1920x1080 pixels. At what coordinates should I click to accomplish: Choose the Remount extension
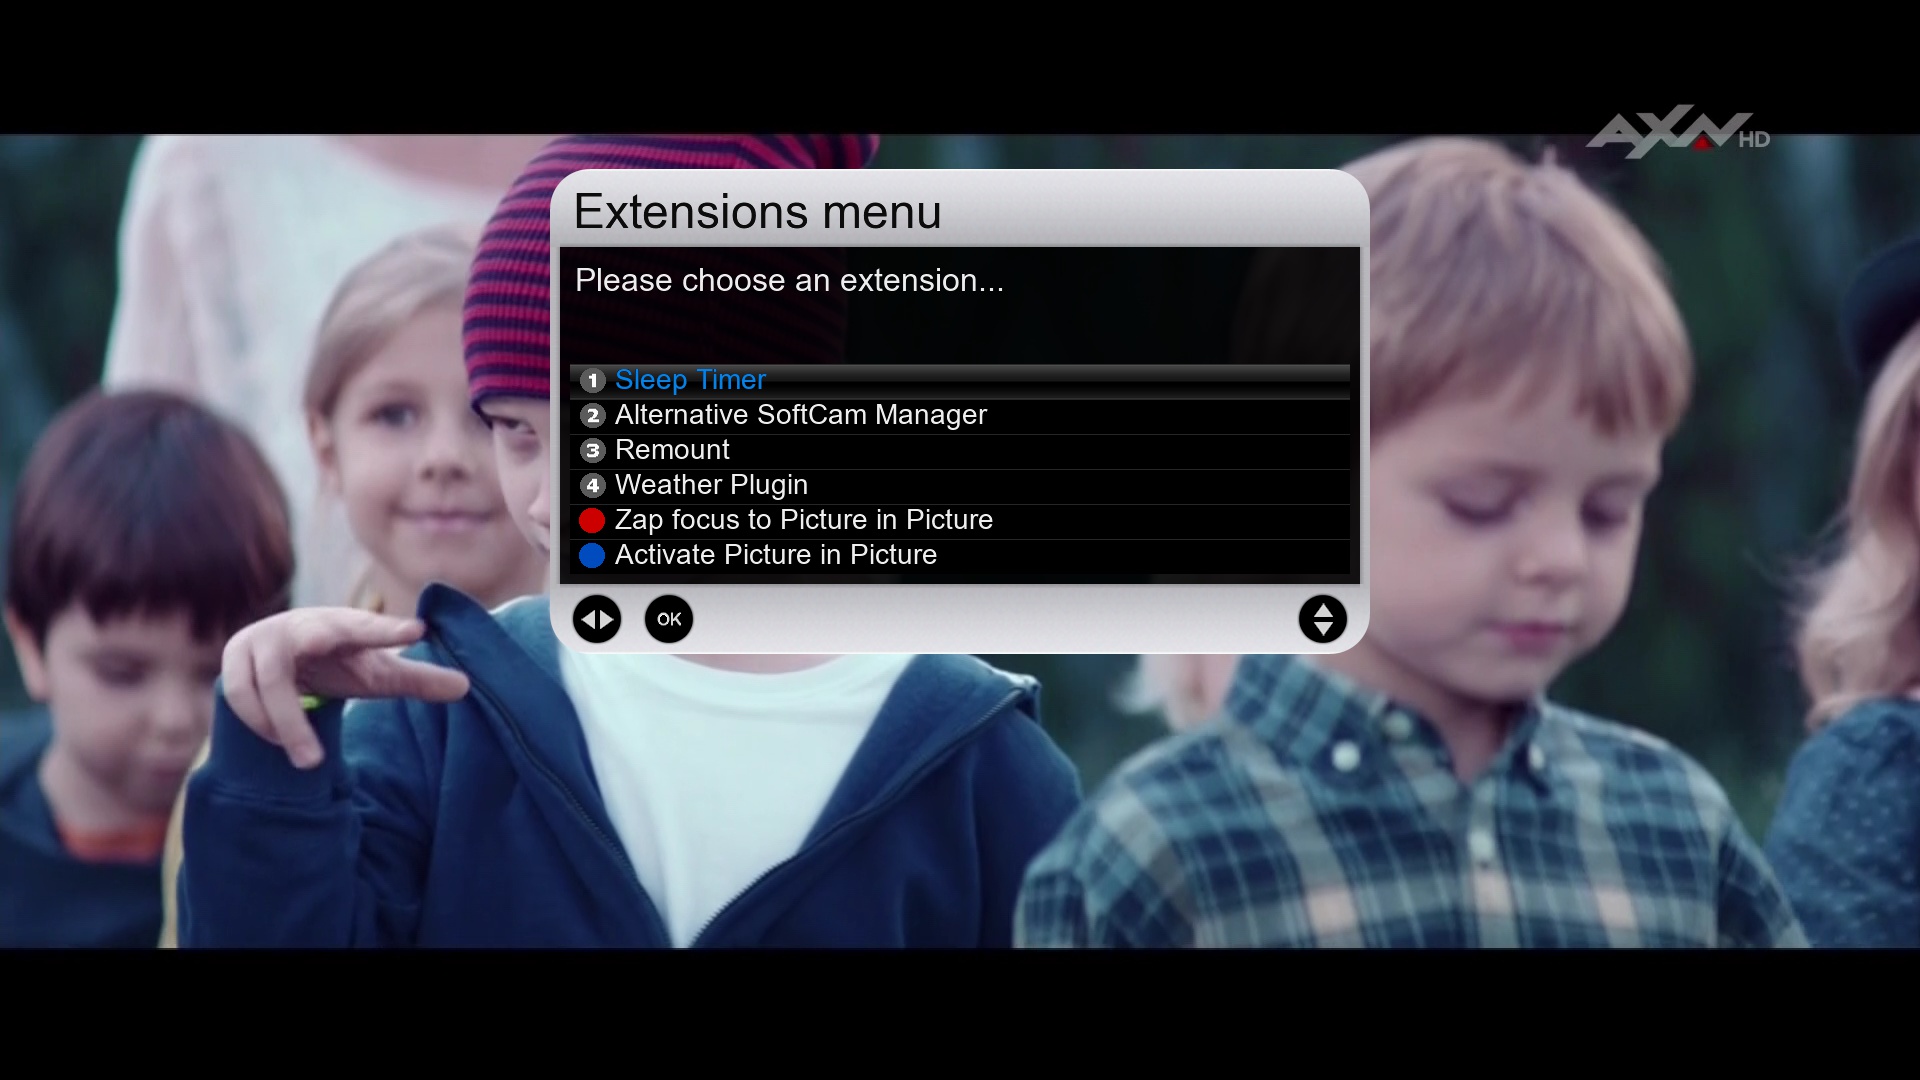tap(672, 450)
